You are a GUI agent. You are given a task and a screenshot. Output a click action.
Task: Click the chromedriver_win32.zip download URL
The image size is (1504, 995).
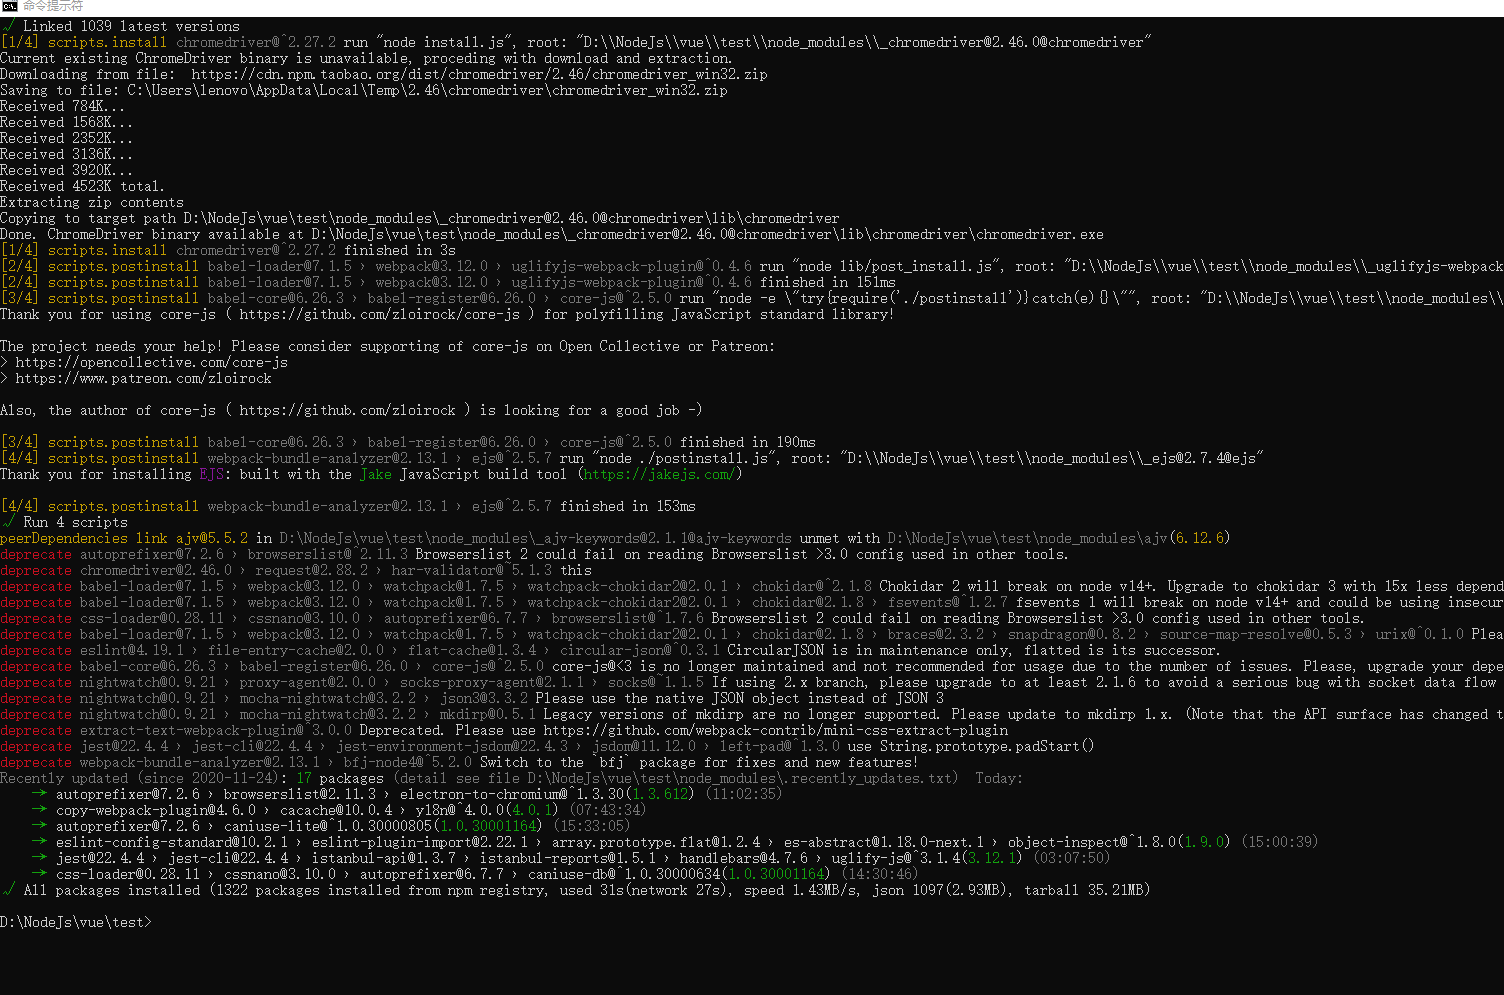point(479,74)
